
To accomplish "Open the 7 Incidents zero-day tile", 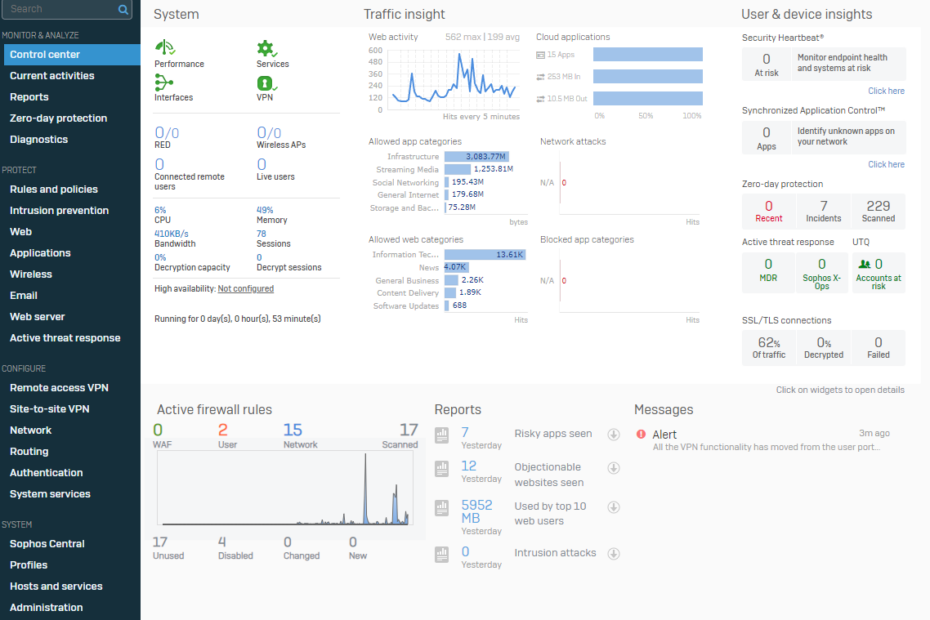I will tap(823, 211).
